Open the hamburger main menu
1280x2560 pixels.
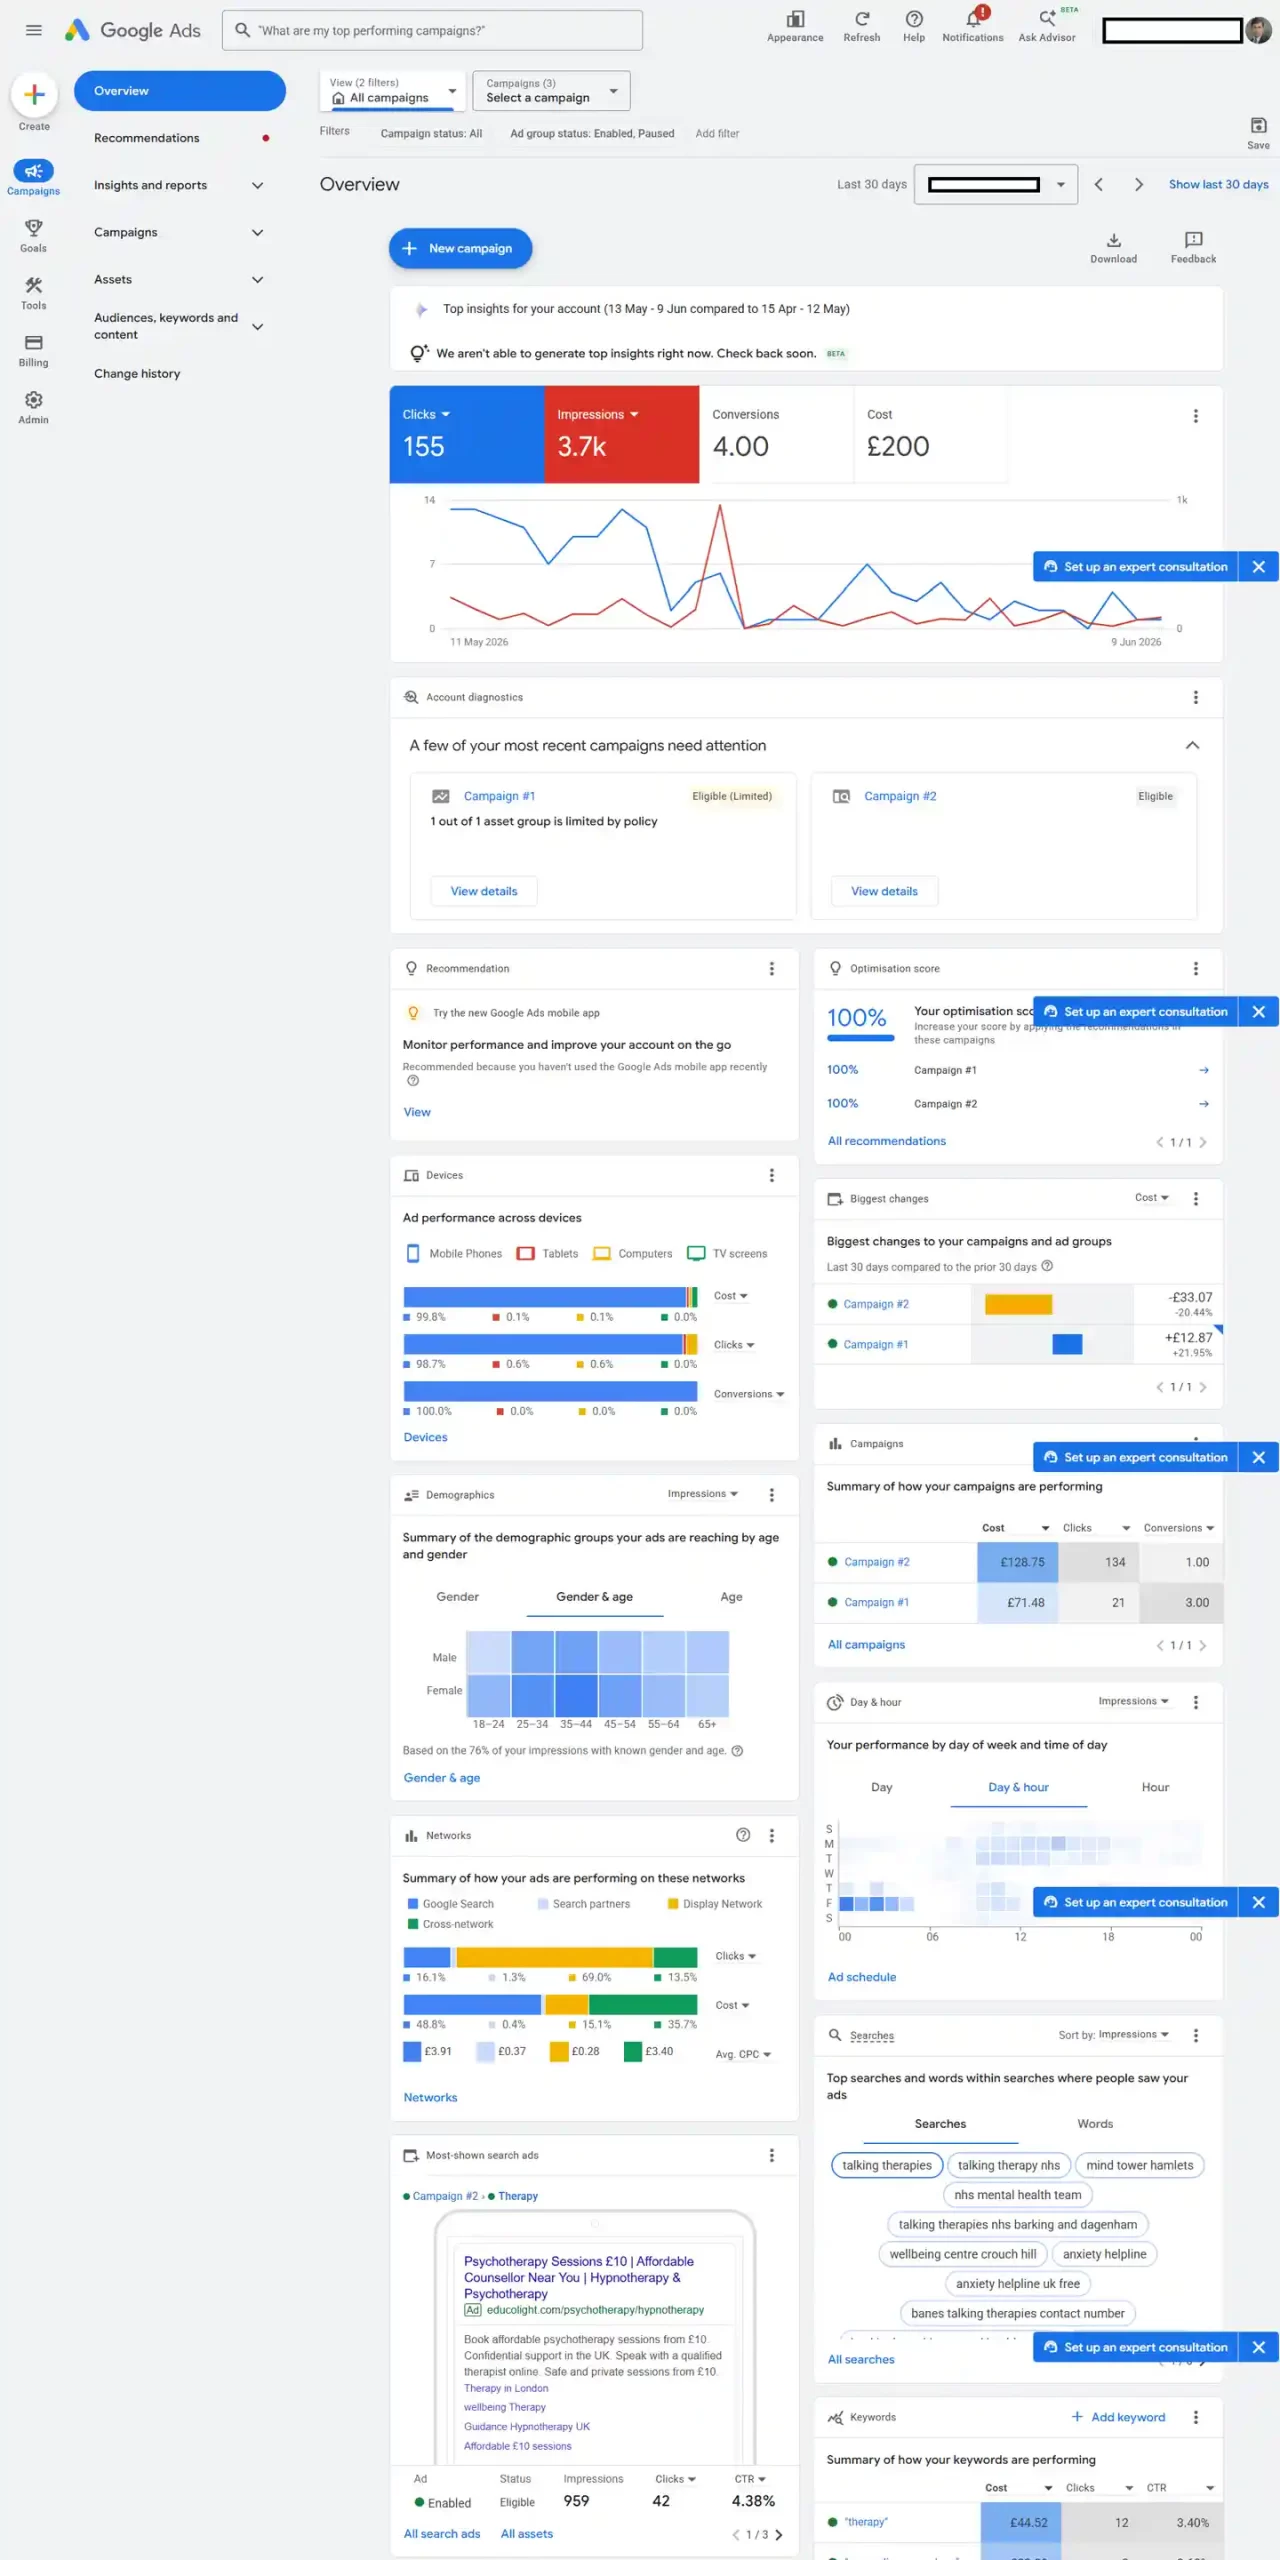[33, 30]
